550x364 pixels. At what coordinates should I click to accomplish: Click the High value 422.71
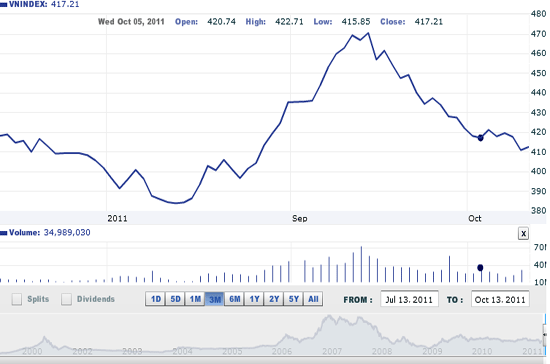(x=289, y=22)
